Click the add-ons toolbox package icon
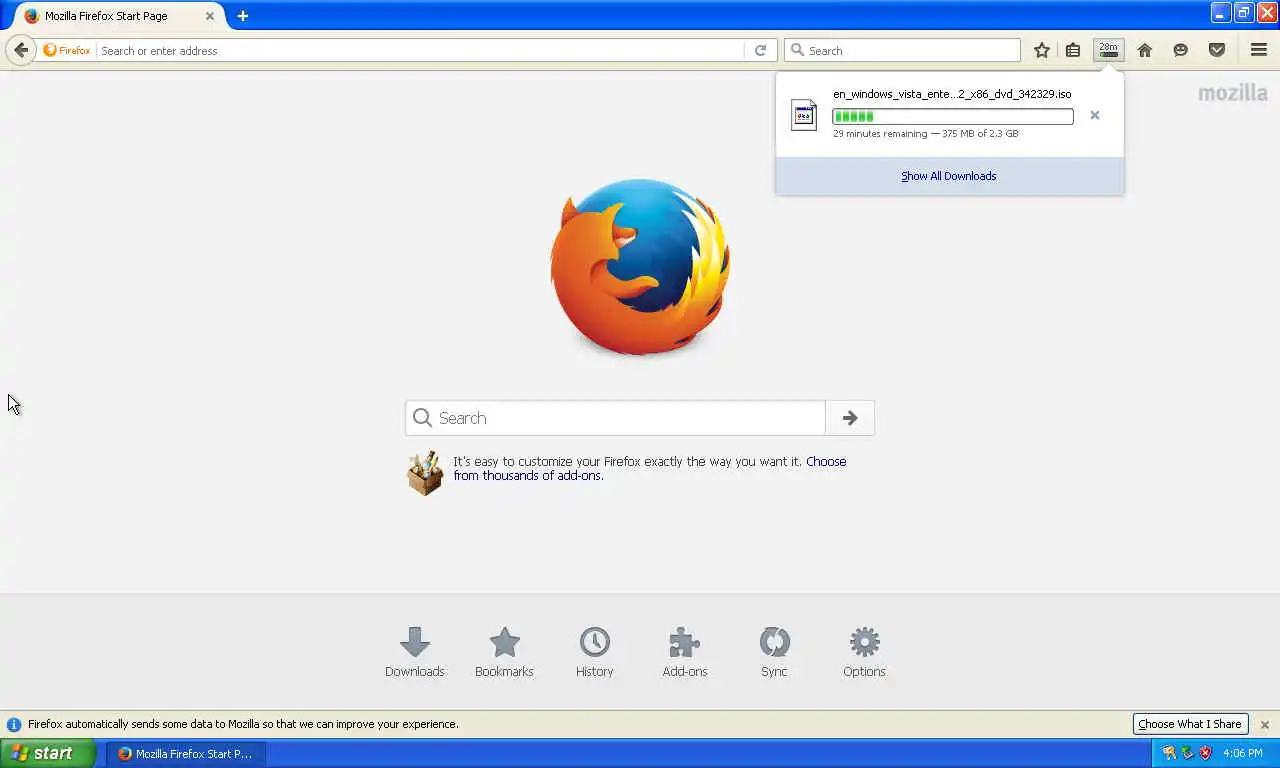 tap(425, 472)
